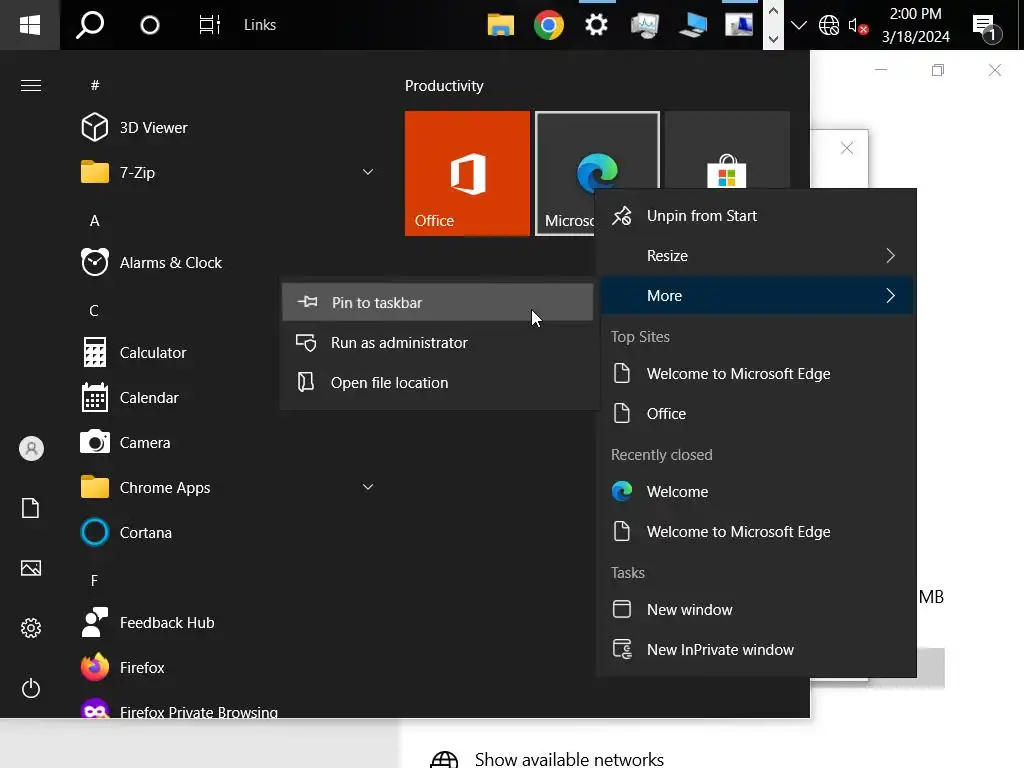Image resolution: width=1024 pixels, height=768 pixels.
Task: Close the dialog behind the Start menu
Action: (847, 148)
